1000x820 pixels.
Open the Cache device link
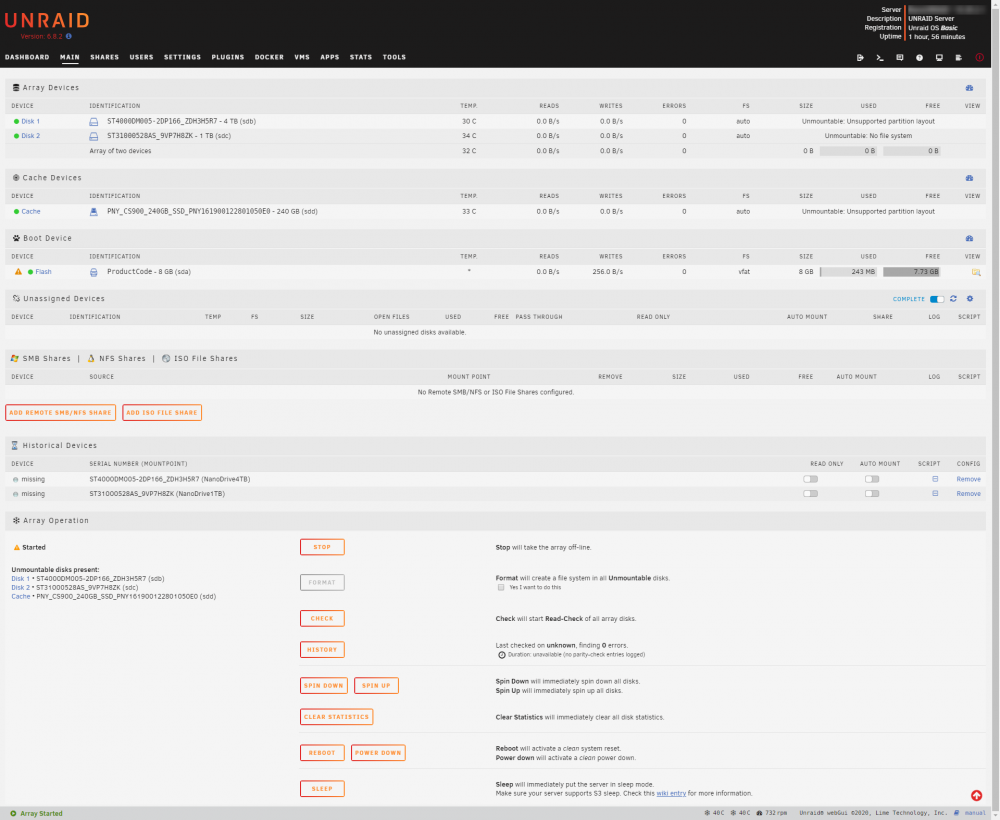coord(31,212)
